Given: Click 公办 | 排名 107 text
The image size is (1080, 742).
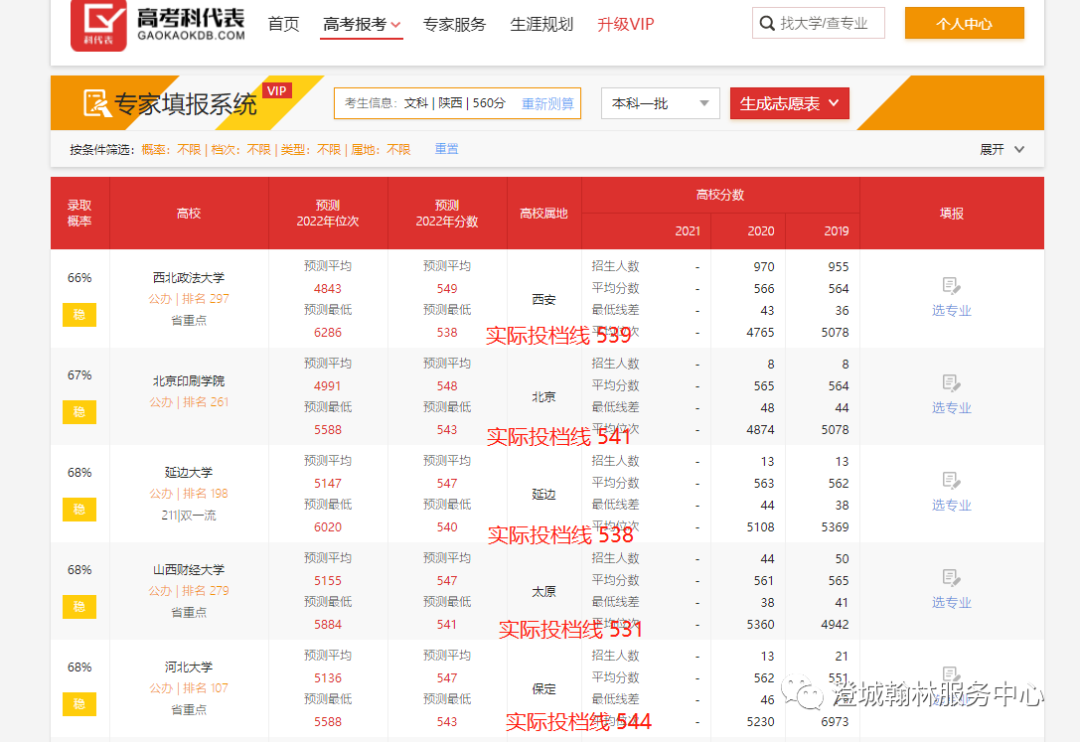Looking at the screenshot, I should 189,688.
